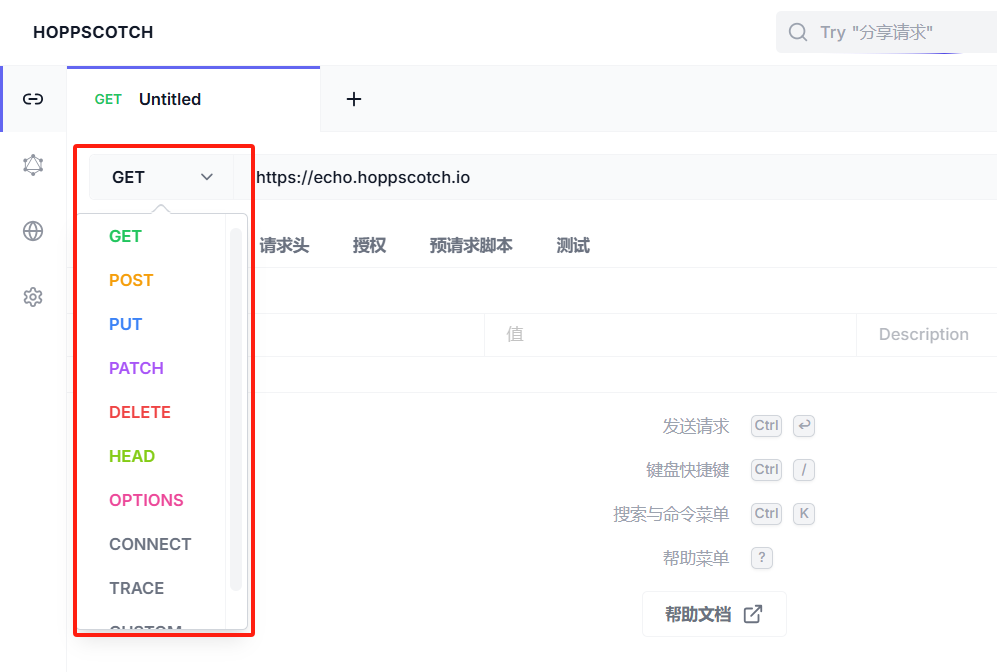Collapse the GET method dropdown chevron
This screenshot has height=672, width=997.
pos(207,177)
